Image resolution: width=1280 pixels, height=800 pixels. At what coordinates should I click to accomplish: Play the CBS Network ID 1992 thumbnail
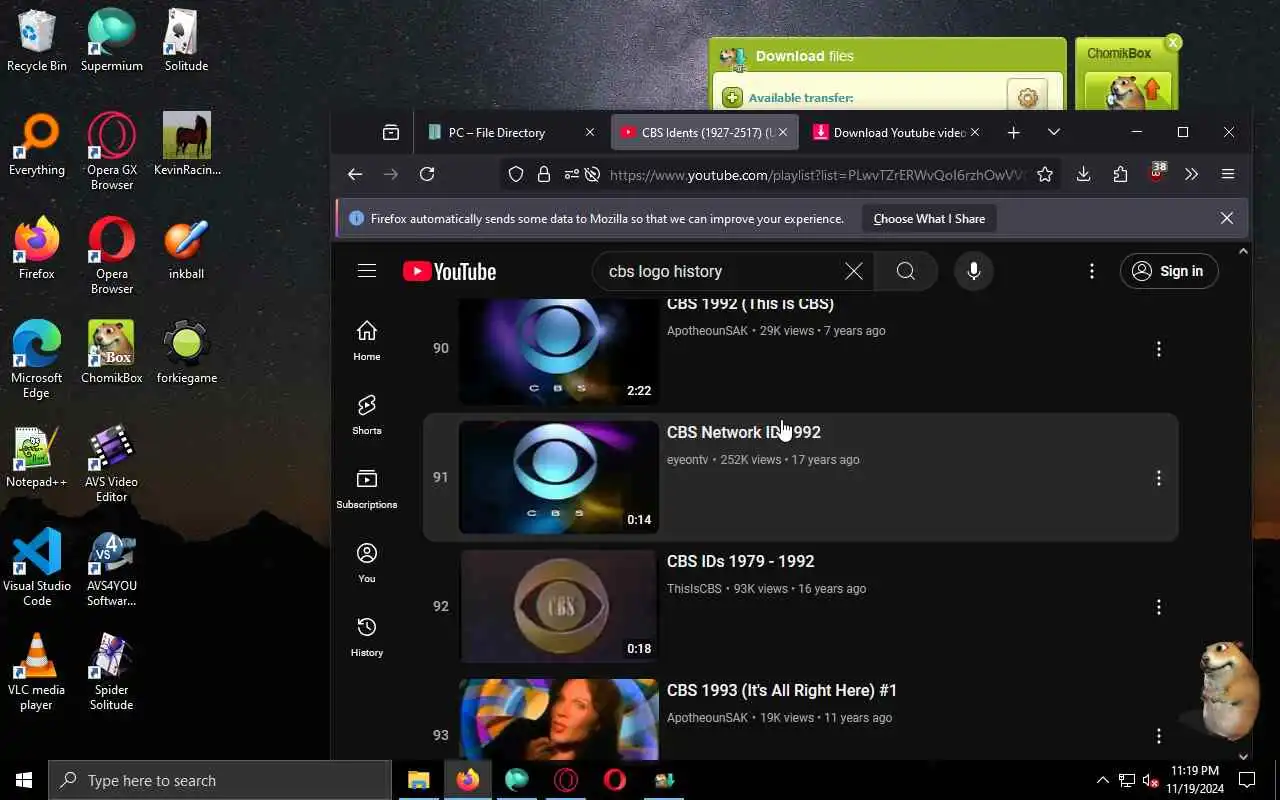(559, 477)
